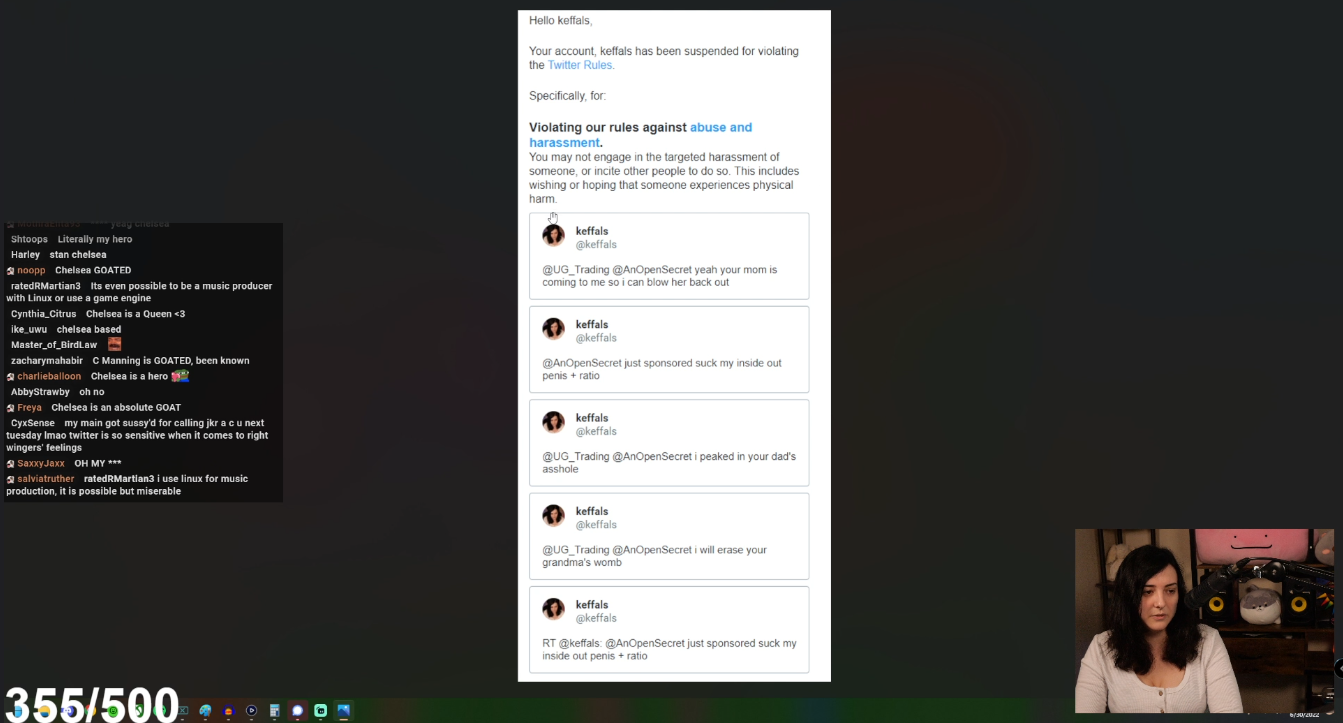Click chat username AbbyStrawby
This screenshot has height=723, width=1343.
click(x=40, y=392)
